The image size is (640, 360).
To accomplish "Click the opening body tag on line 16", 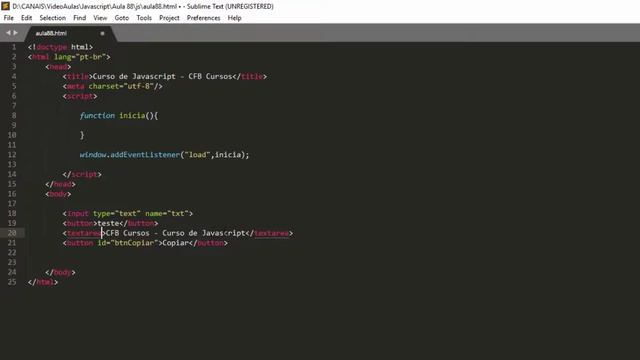I will [58, 194].
